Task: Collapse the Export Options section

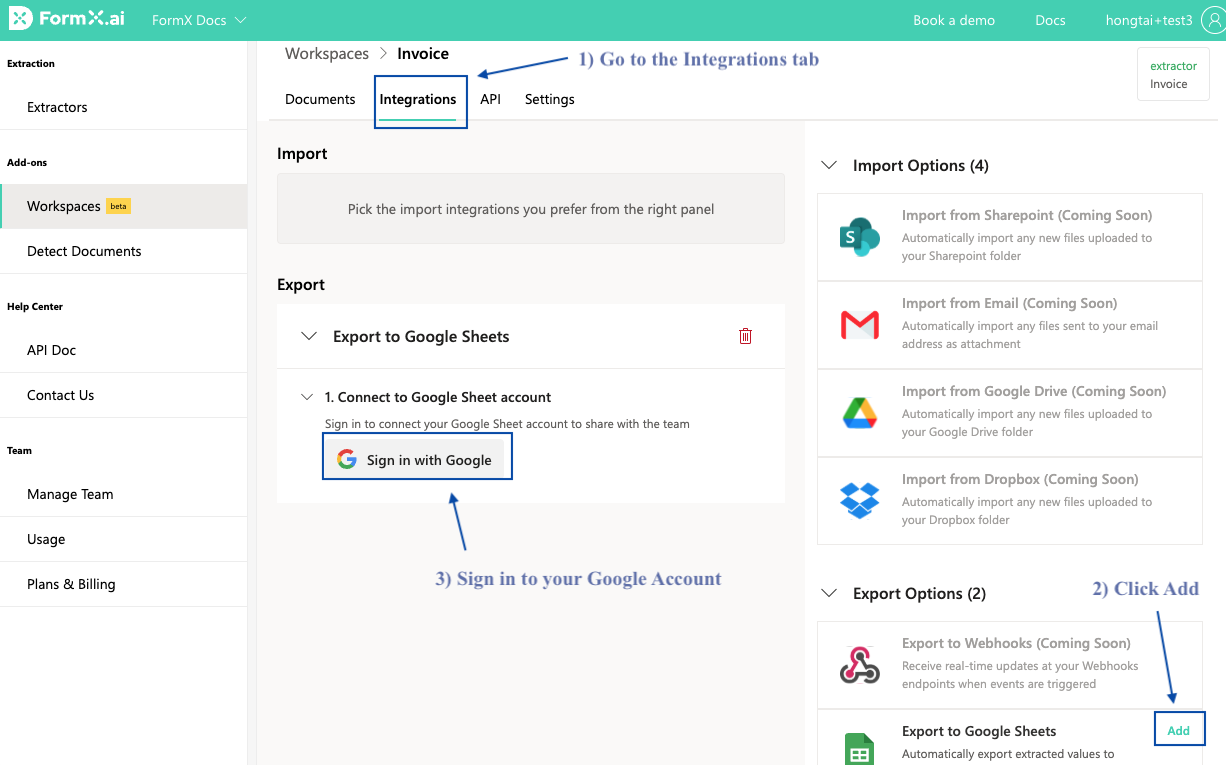Action: point(829,593)
